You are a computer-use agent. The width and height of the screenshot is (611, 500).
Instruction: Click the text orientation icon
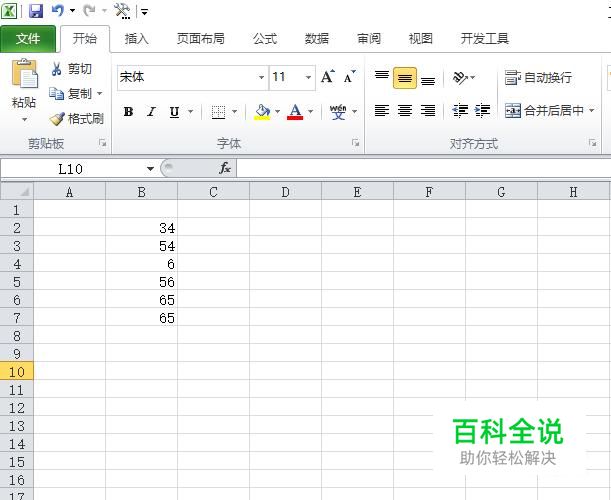coord(460,78)
